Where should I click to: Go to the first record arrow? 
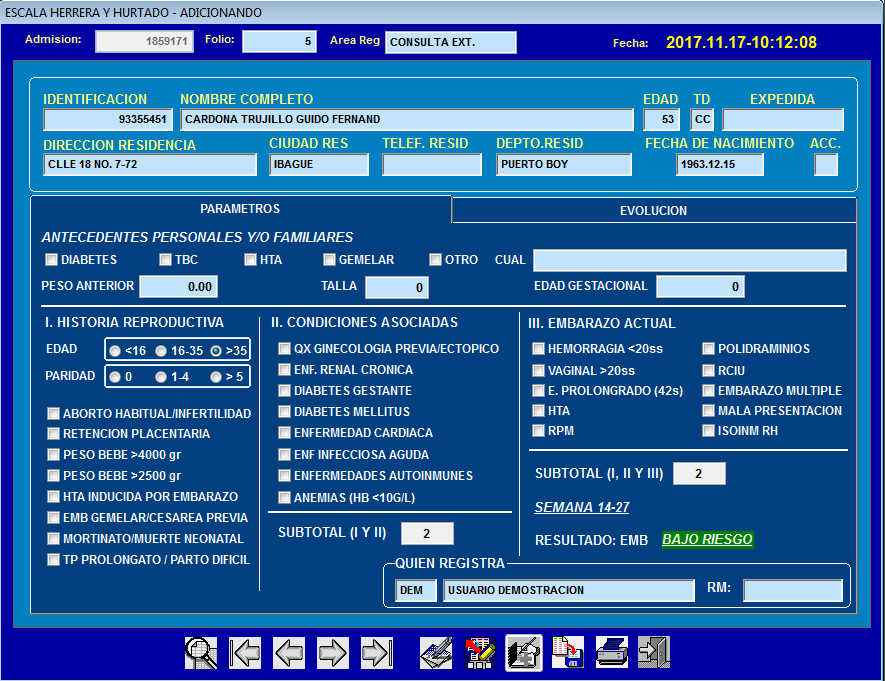(x=245, y=653)
